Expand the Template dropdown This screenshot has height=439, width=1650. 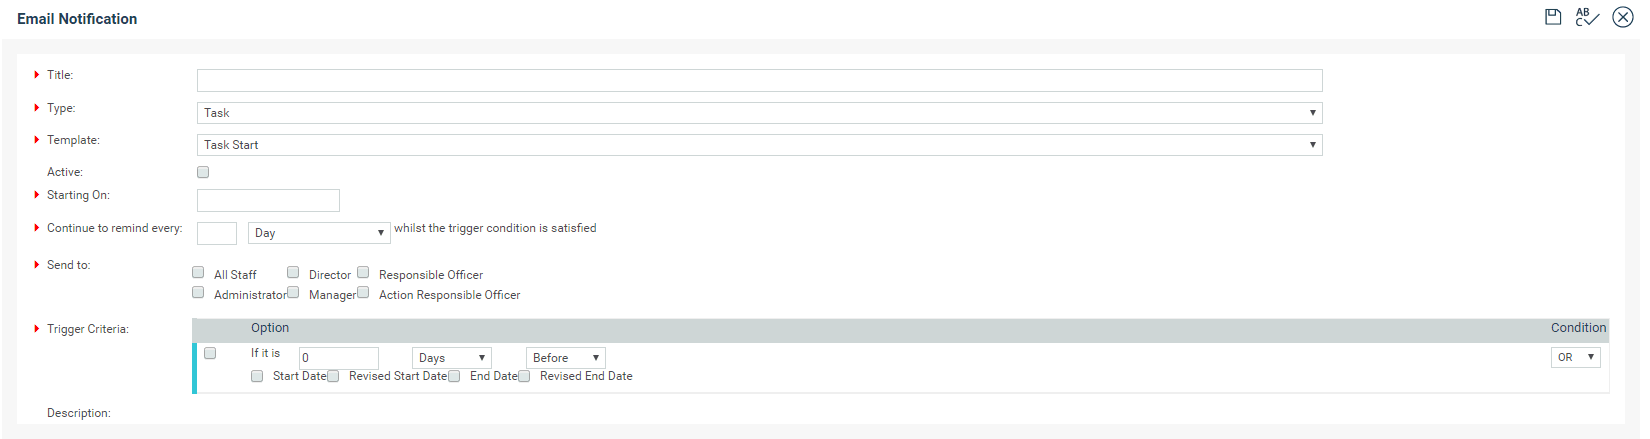tap(759, 145)
